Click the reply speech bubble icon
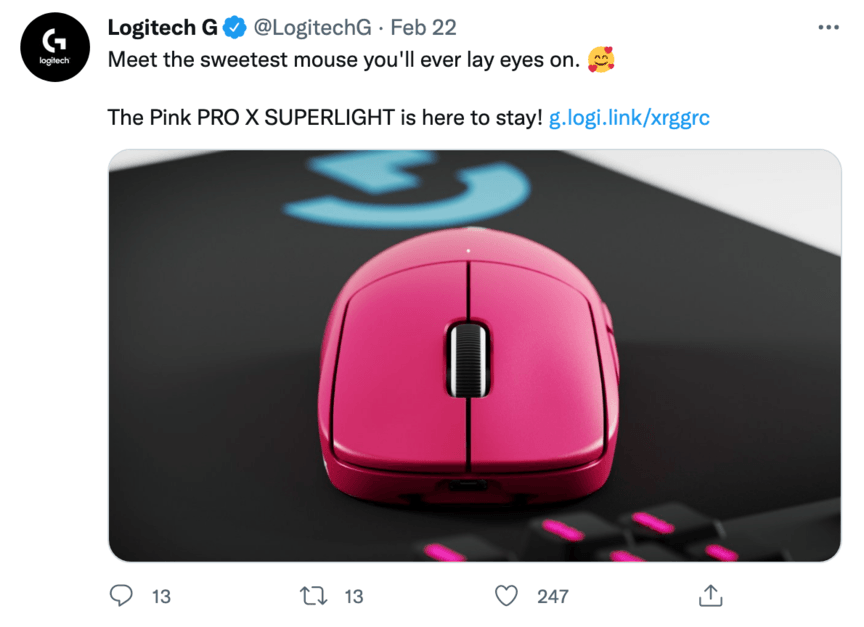This screenshot has width=864, height=627. tap(121, 596)
